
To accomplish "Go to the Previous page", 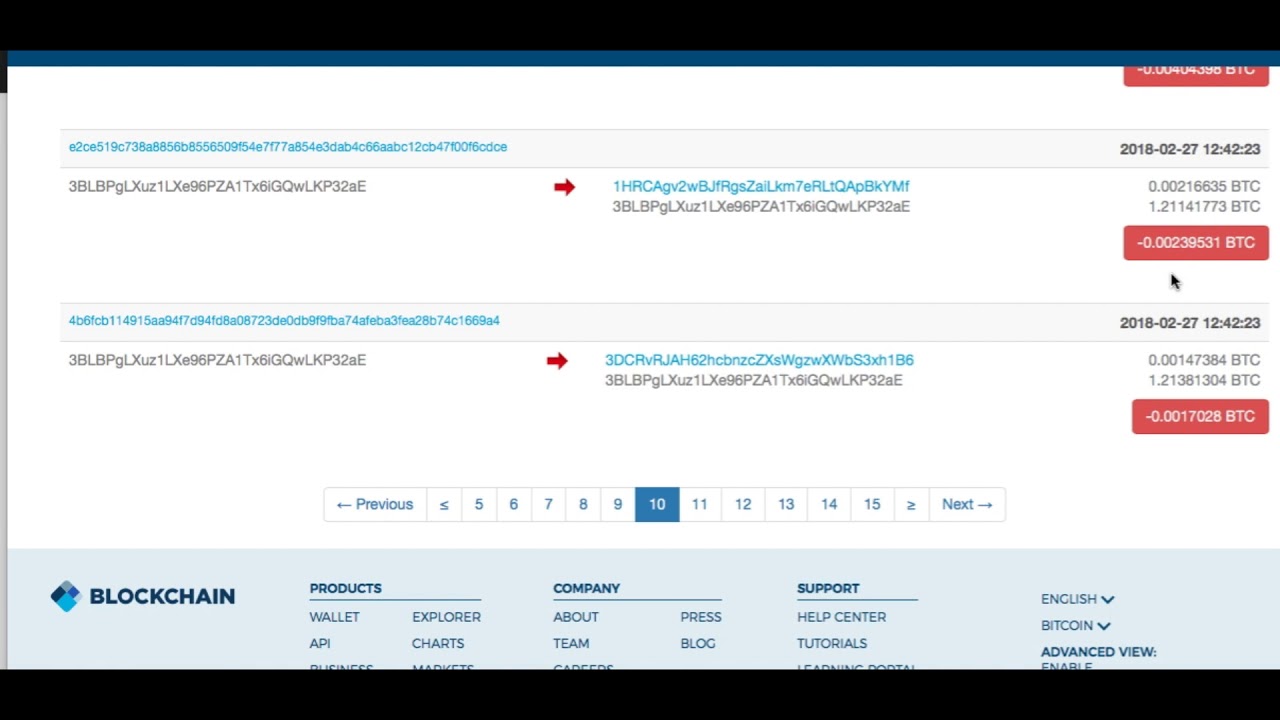I will 375,505.
